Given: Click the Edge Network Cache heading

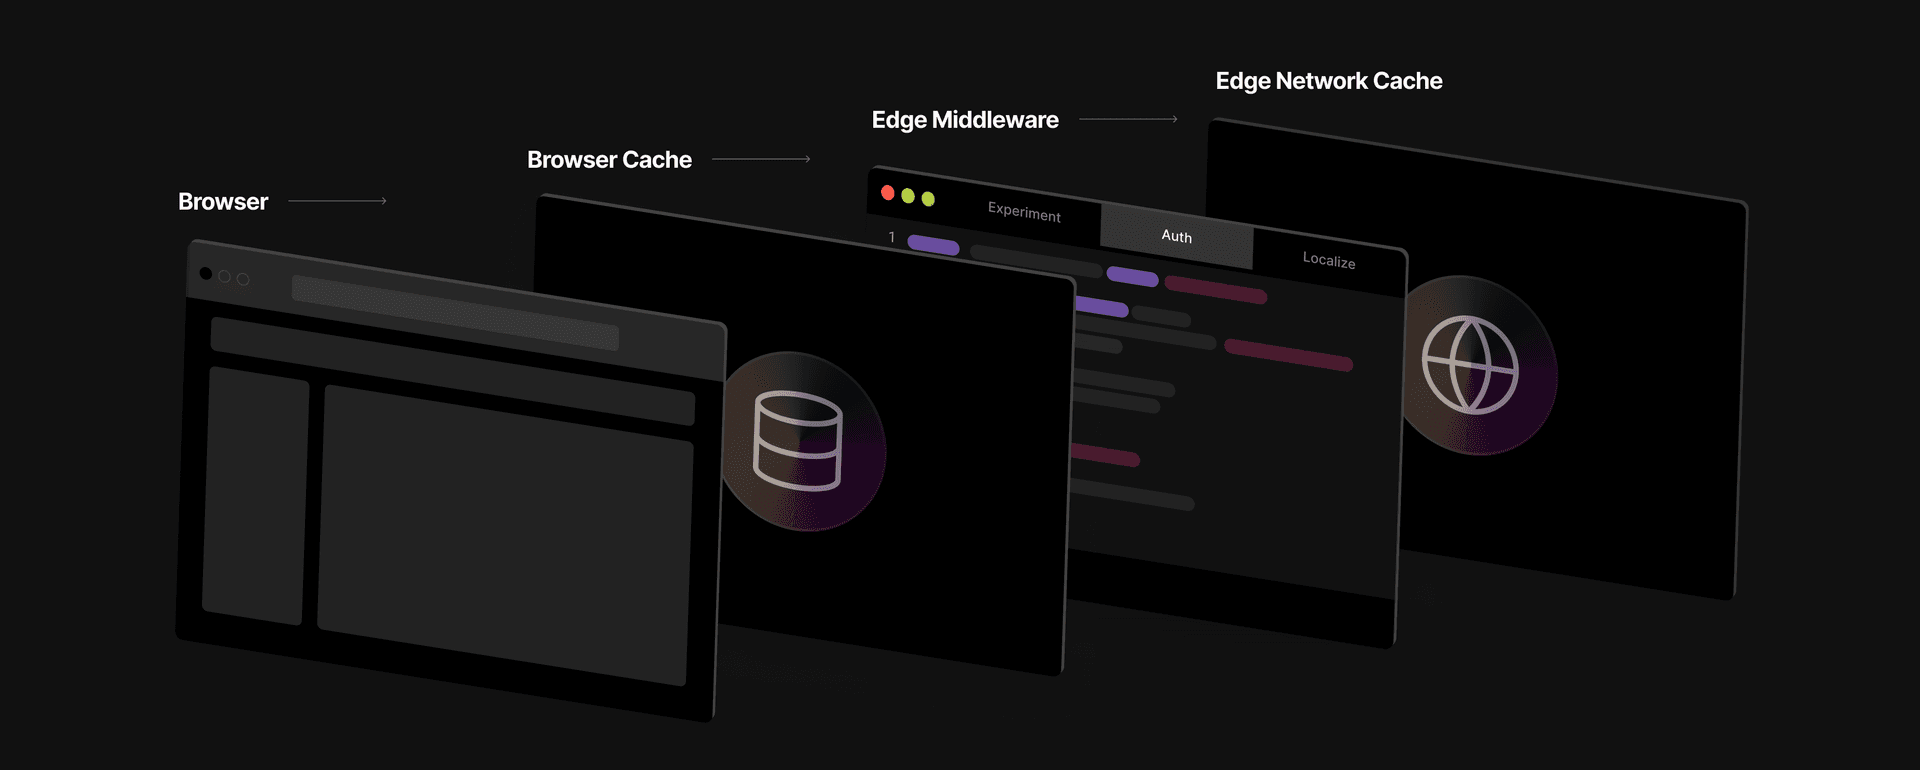Looking at the screenshot, I should (1328, 81).
